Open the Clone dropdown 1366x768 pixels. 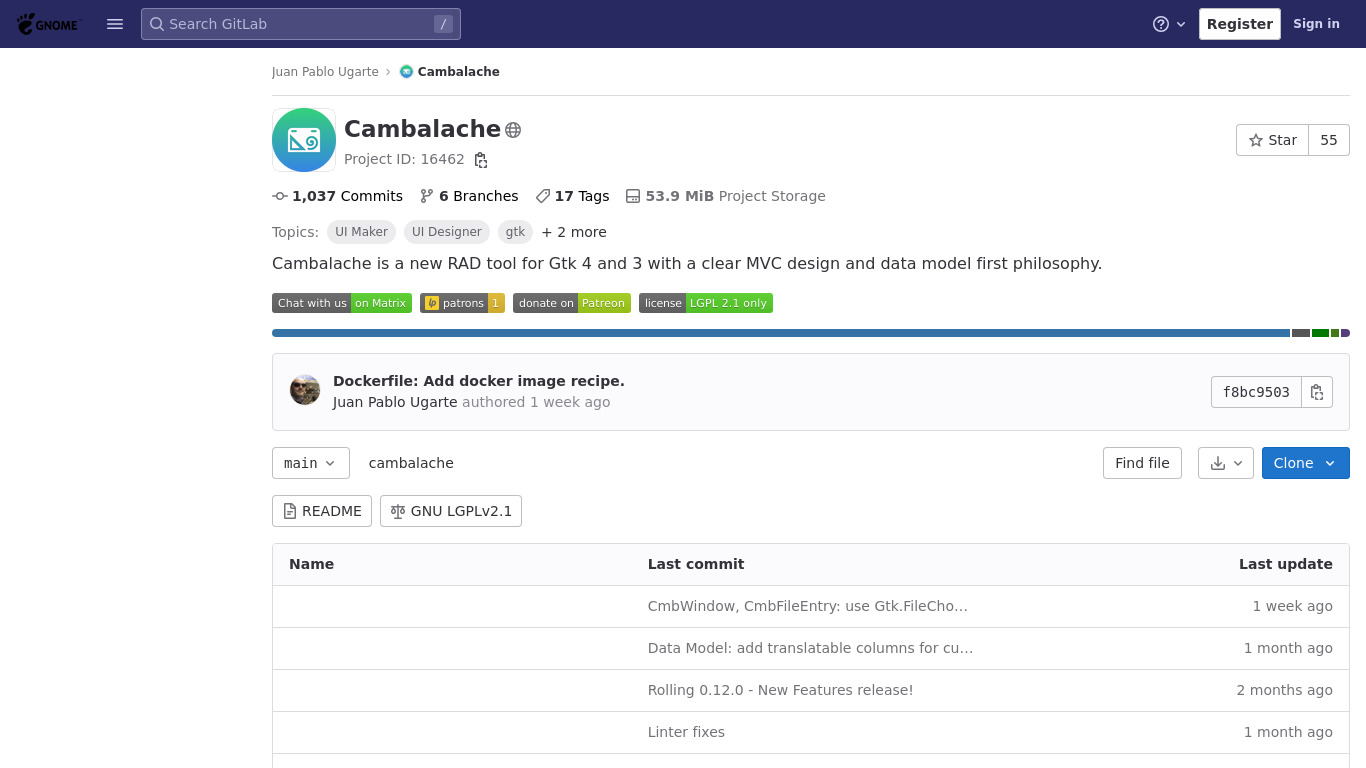point(1306,463)
